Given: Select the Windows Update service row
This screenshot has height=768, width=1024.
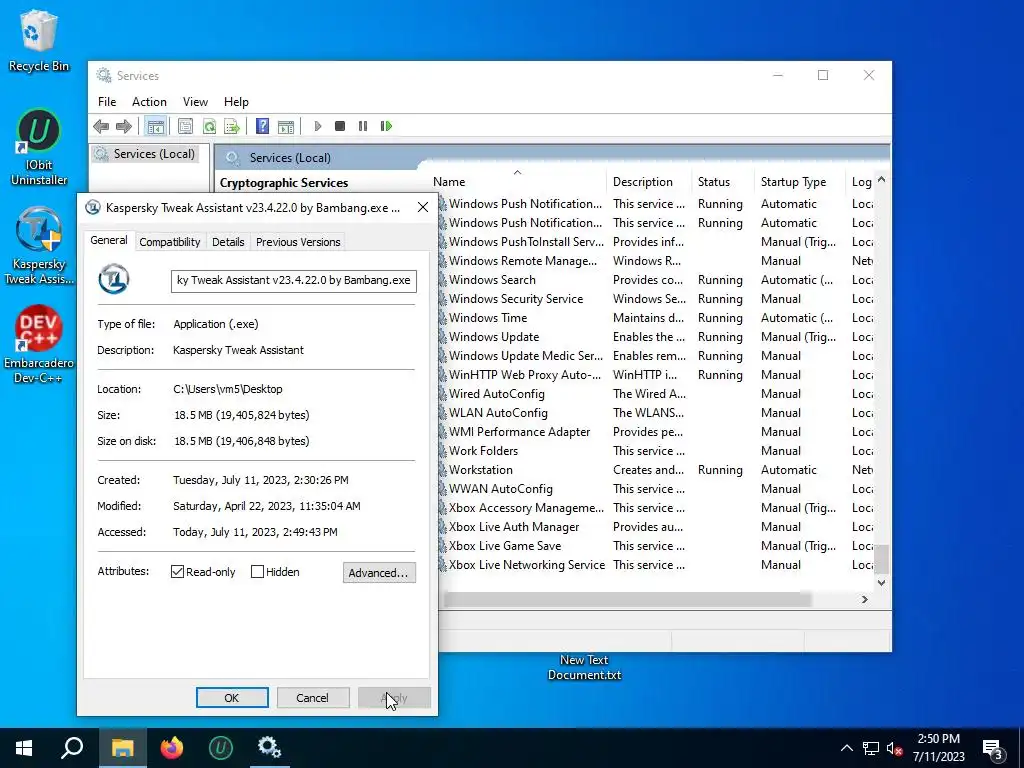Looking at the screenshot, I should (655, 337).
